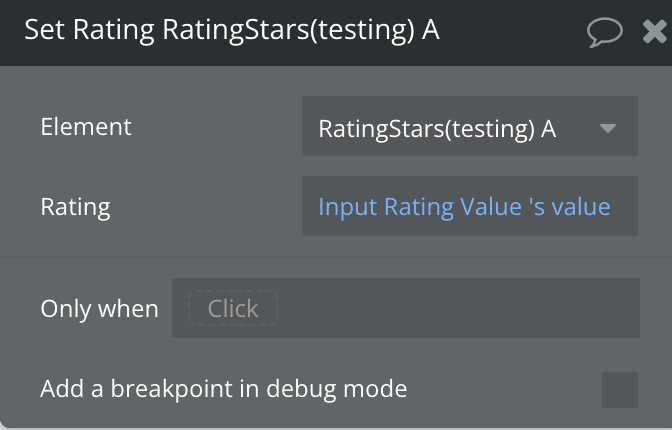Click 'Add a breakpoint in debug mode' label
Screen dimensions: 672x430
coord(223,389)
